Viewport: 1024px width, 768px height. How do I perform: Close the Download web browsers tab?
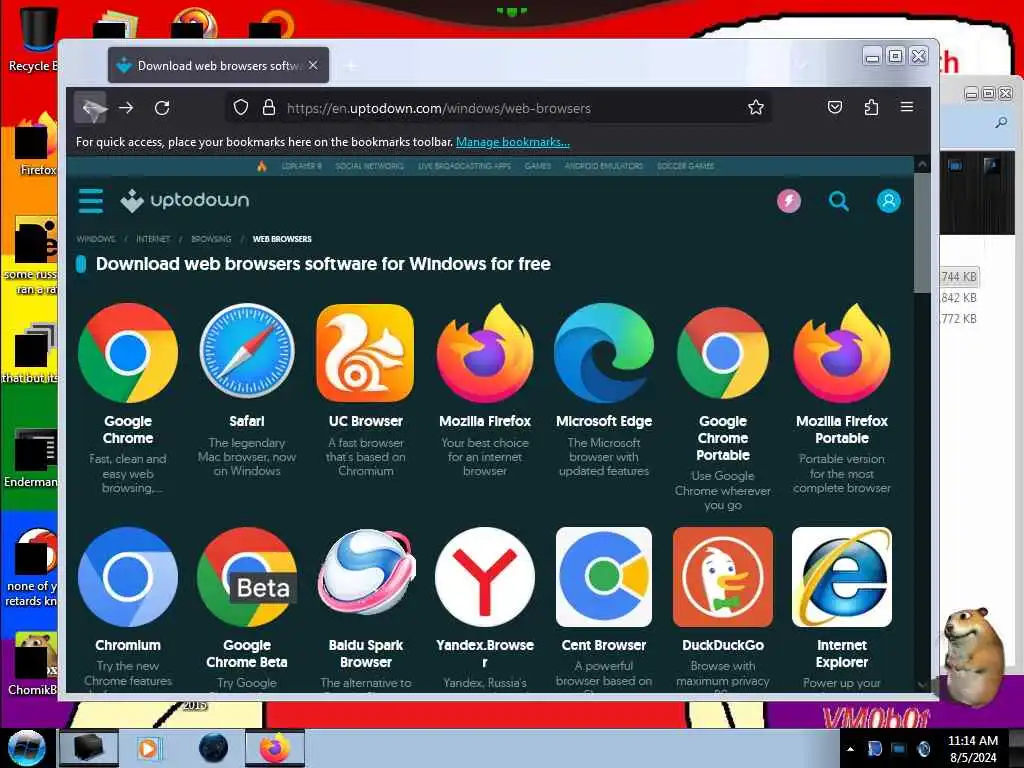(x=313, y=65)
